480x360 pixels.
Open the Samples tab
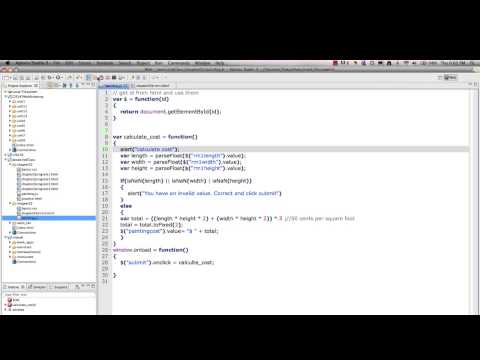pyautogui.click(x=37, y=287)
